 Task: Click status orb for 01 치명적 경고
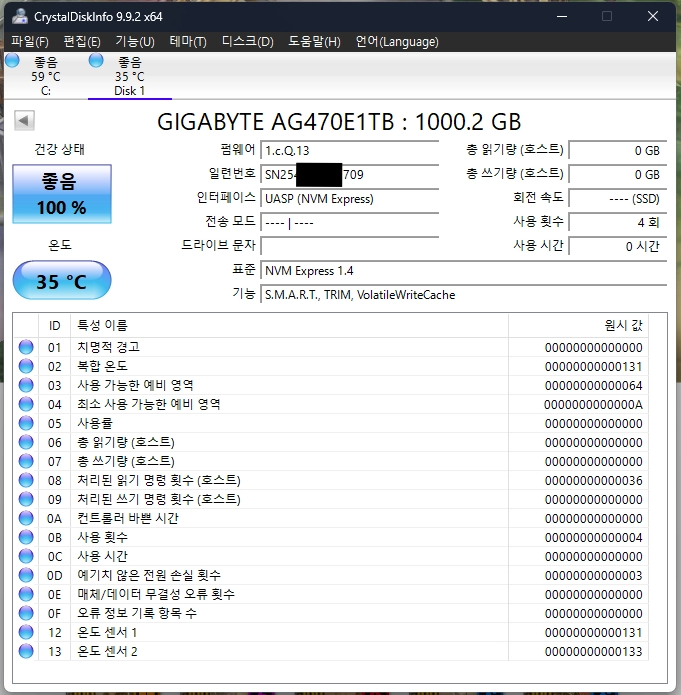pyautogui.click(x=26, y=347)
